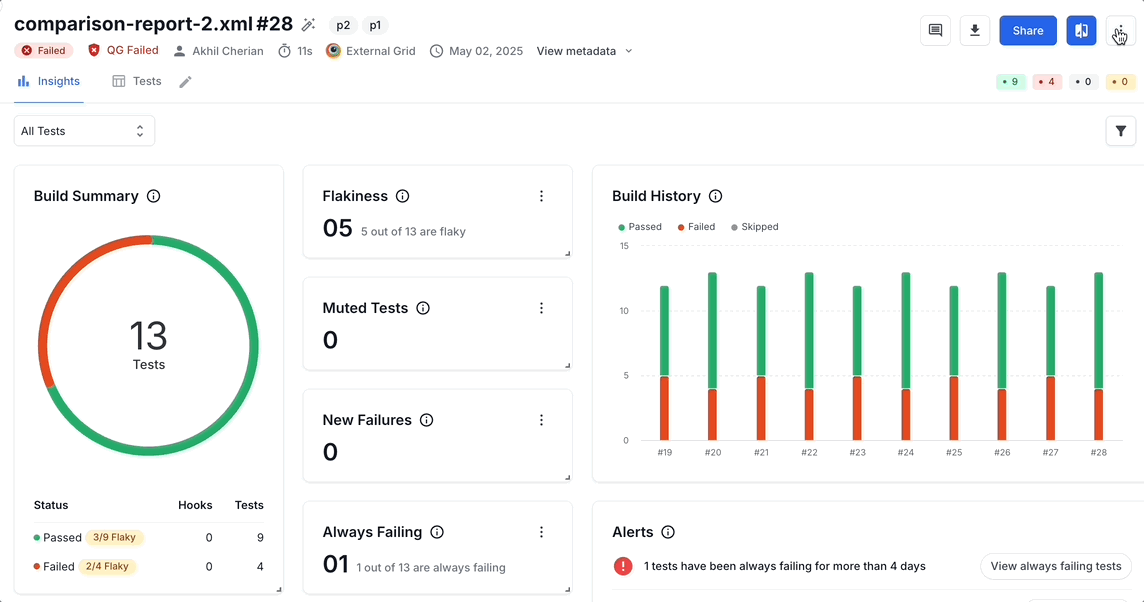Click the magic wand icon beside build title
Image resolution: width=1144 pixels, height=602 pixels.
coord(309,25)
